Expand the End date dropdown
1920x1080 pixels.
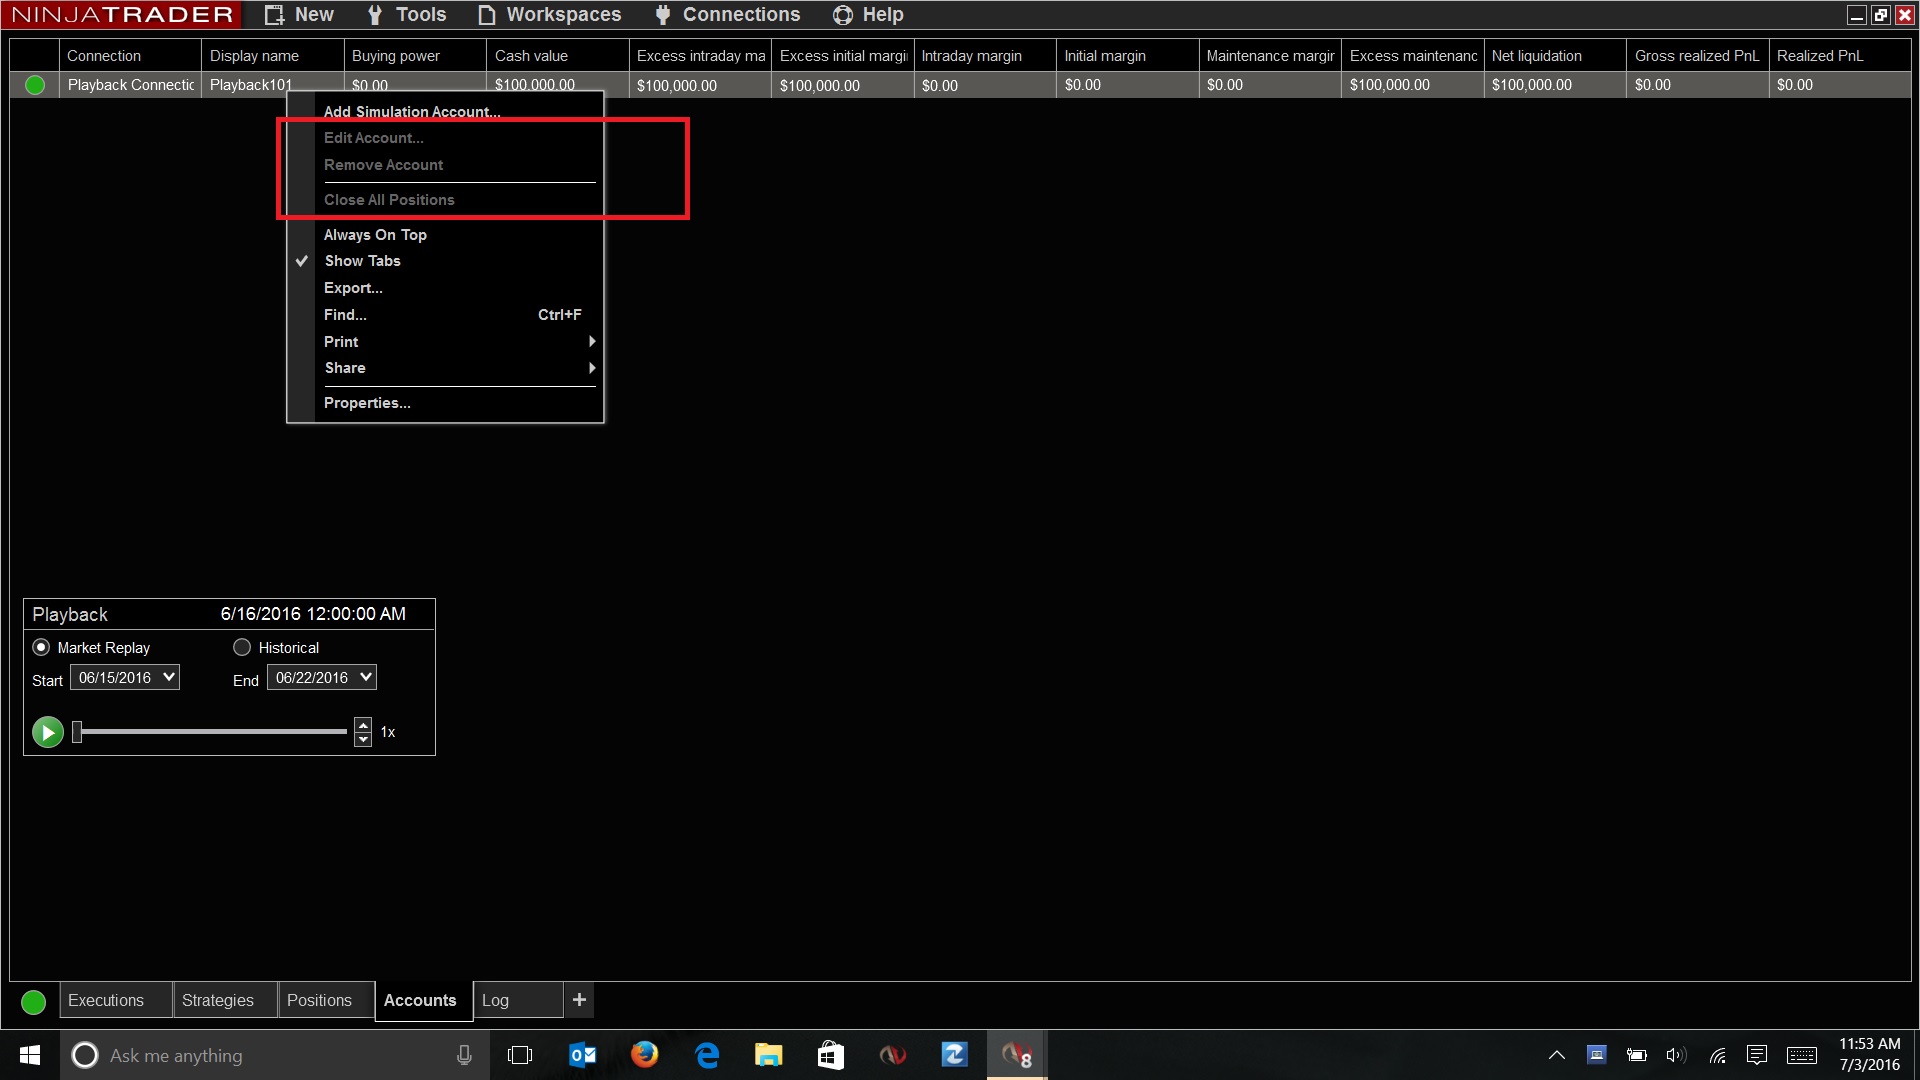(366, 677)
